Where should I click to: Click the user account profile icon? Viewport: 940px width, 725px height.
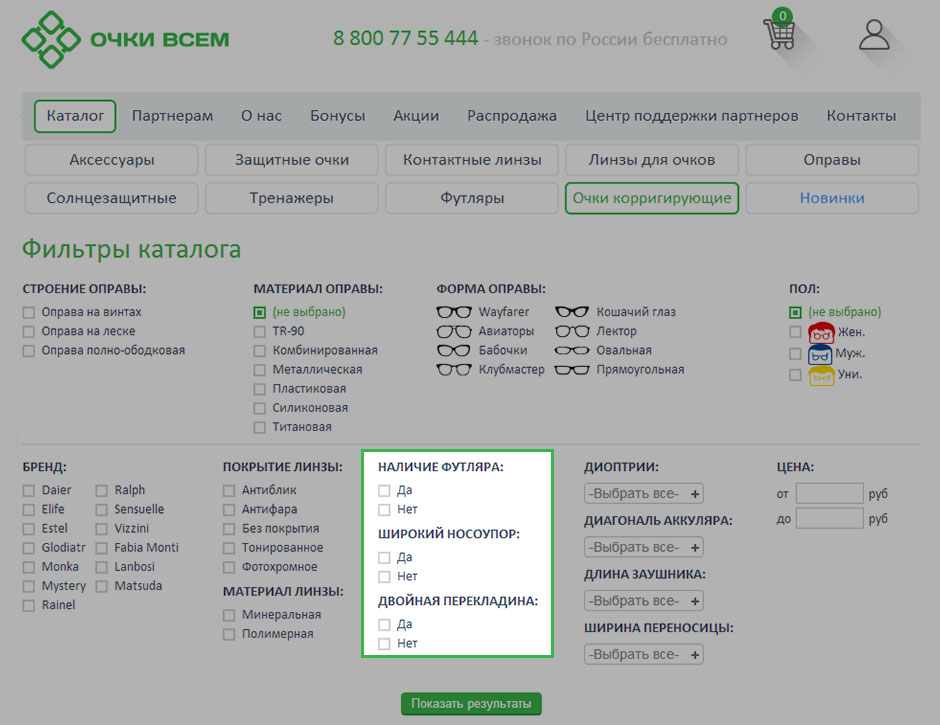(874, 34)
